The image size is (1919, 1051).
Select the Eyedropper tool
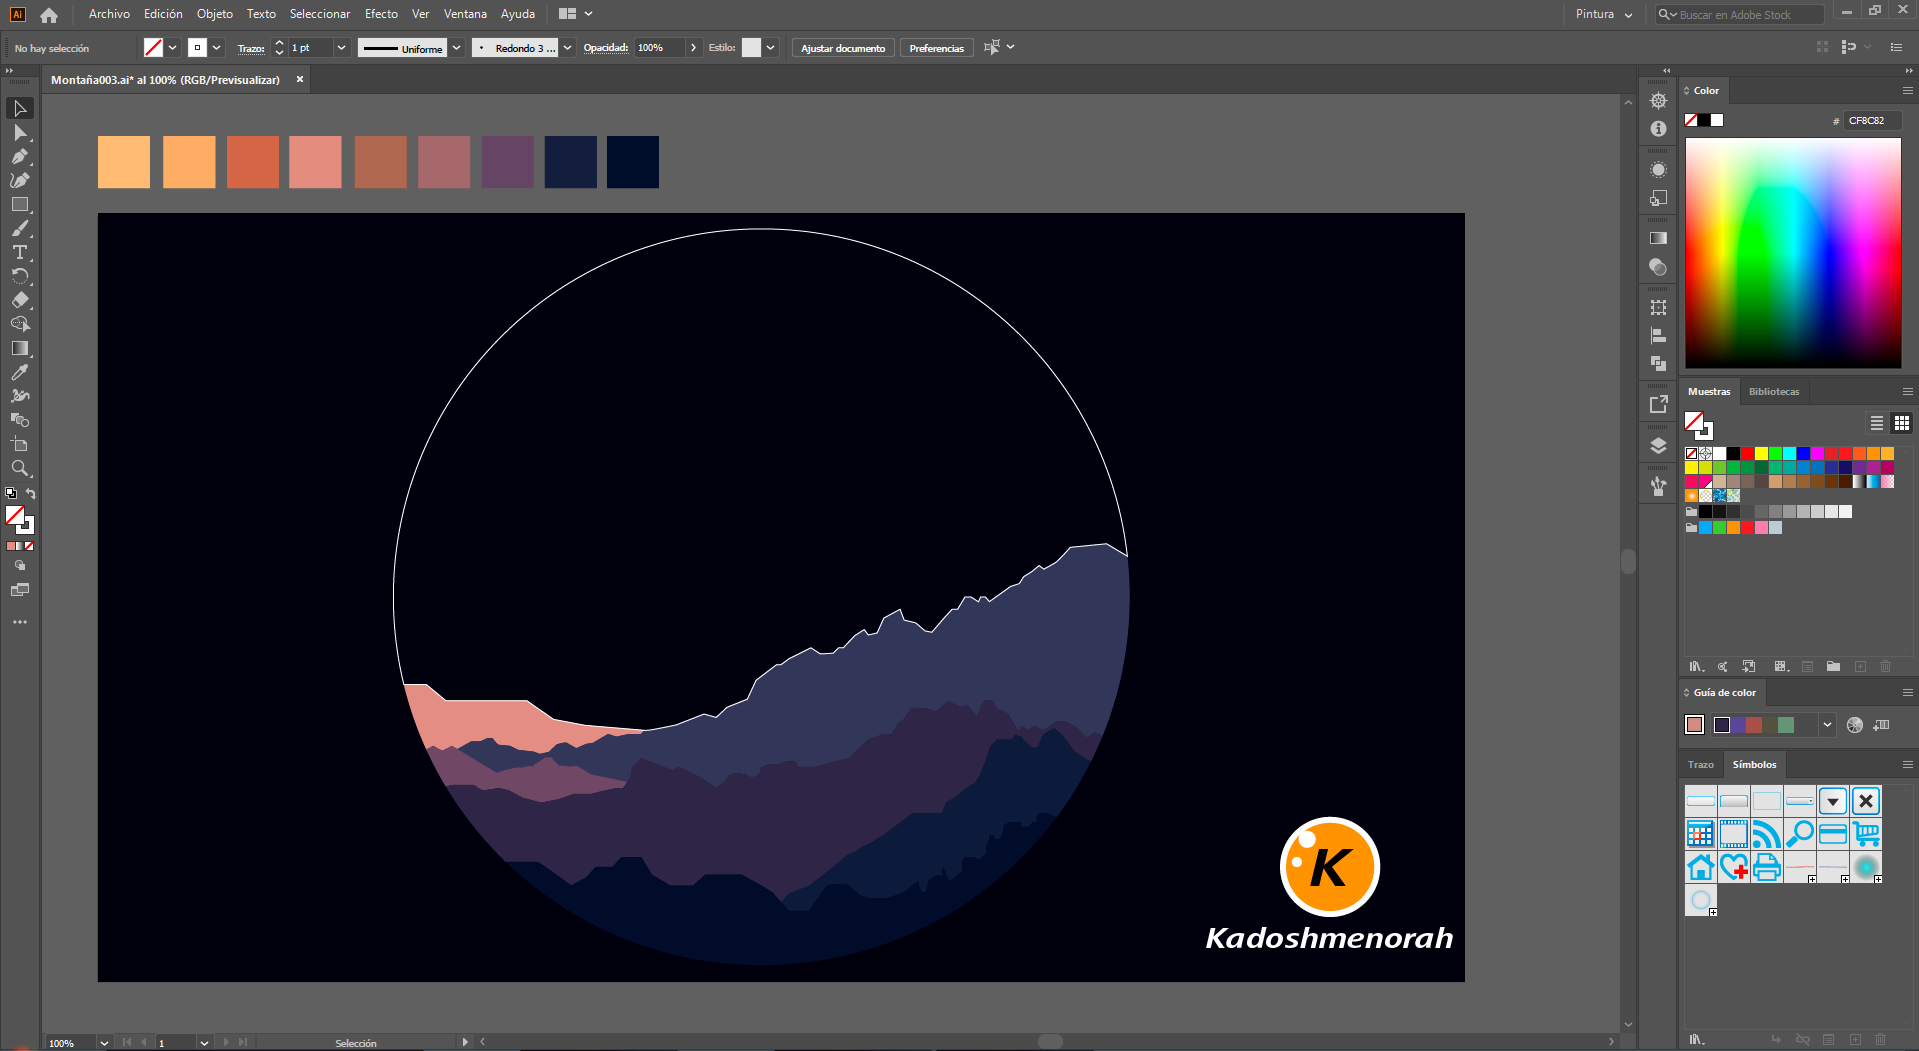coord(20,372)
